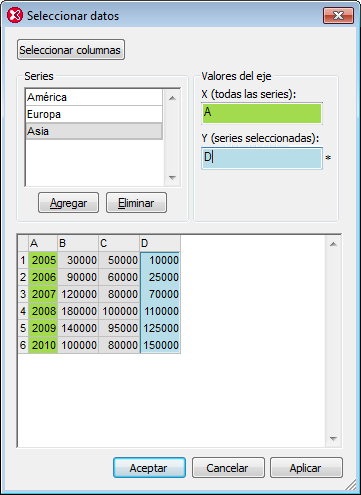Select the Asia series

point(94,131)
